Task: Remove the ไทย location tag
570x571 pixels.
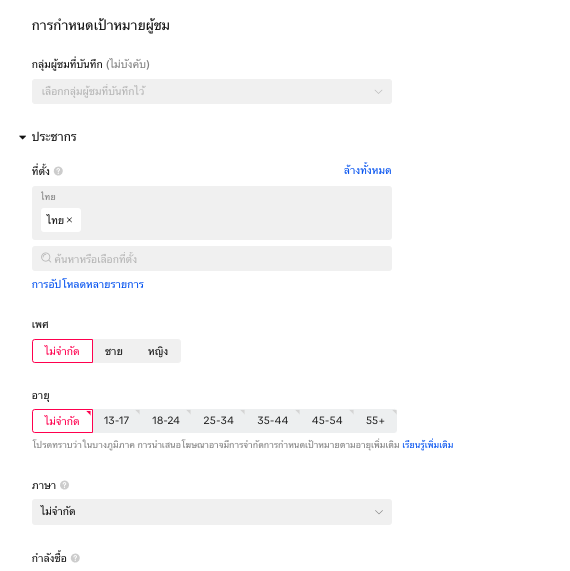Action: coord(70,220)
